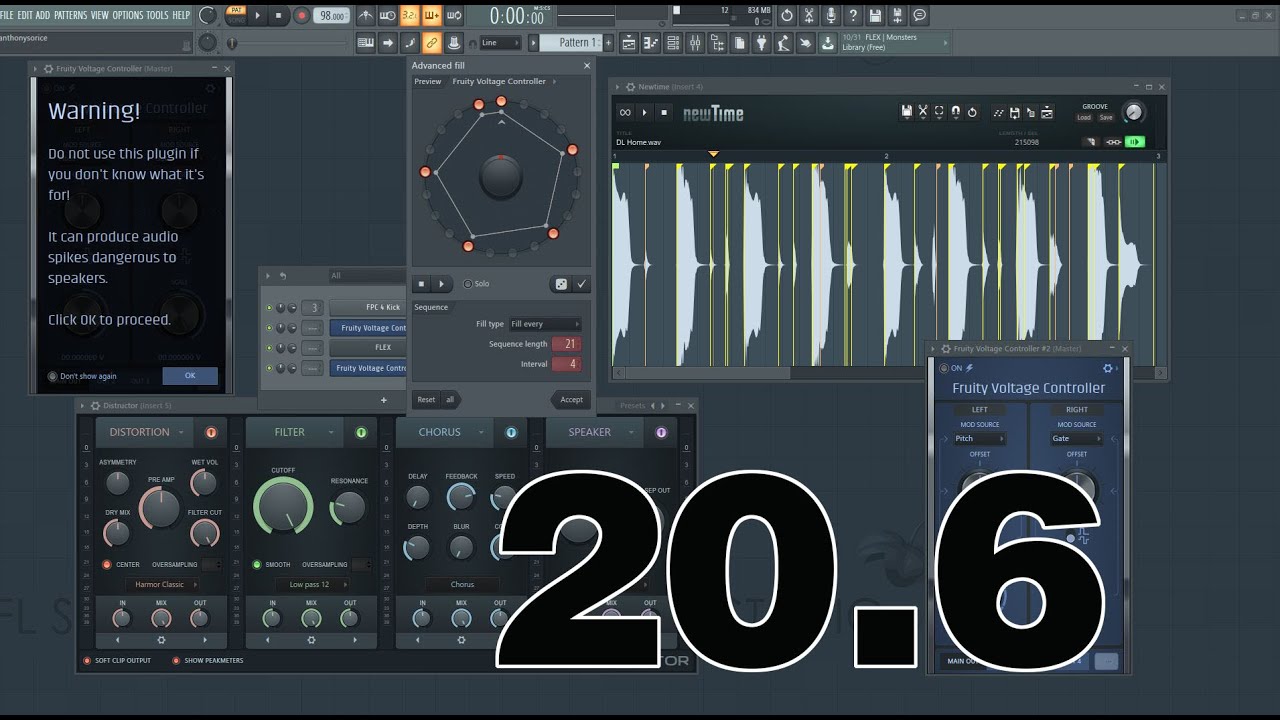Toggle the Smooth option in Filter
Screen dimensions: 1280x720
click(x=271, y=565)
